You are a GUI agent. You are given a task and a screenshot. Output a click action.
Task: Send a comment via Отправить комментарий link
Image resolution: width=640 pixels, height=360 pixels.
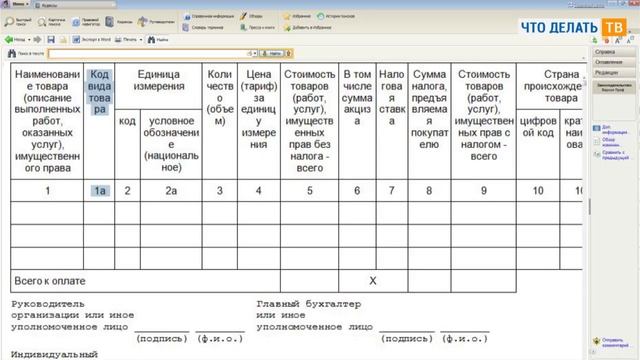point(611,342)
